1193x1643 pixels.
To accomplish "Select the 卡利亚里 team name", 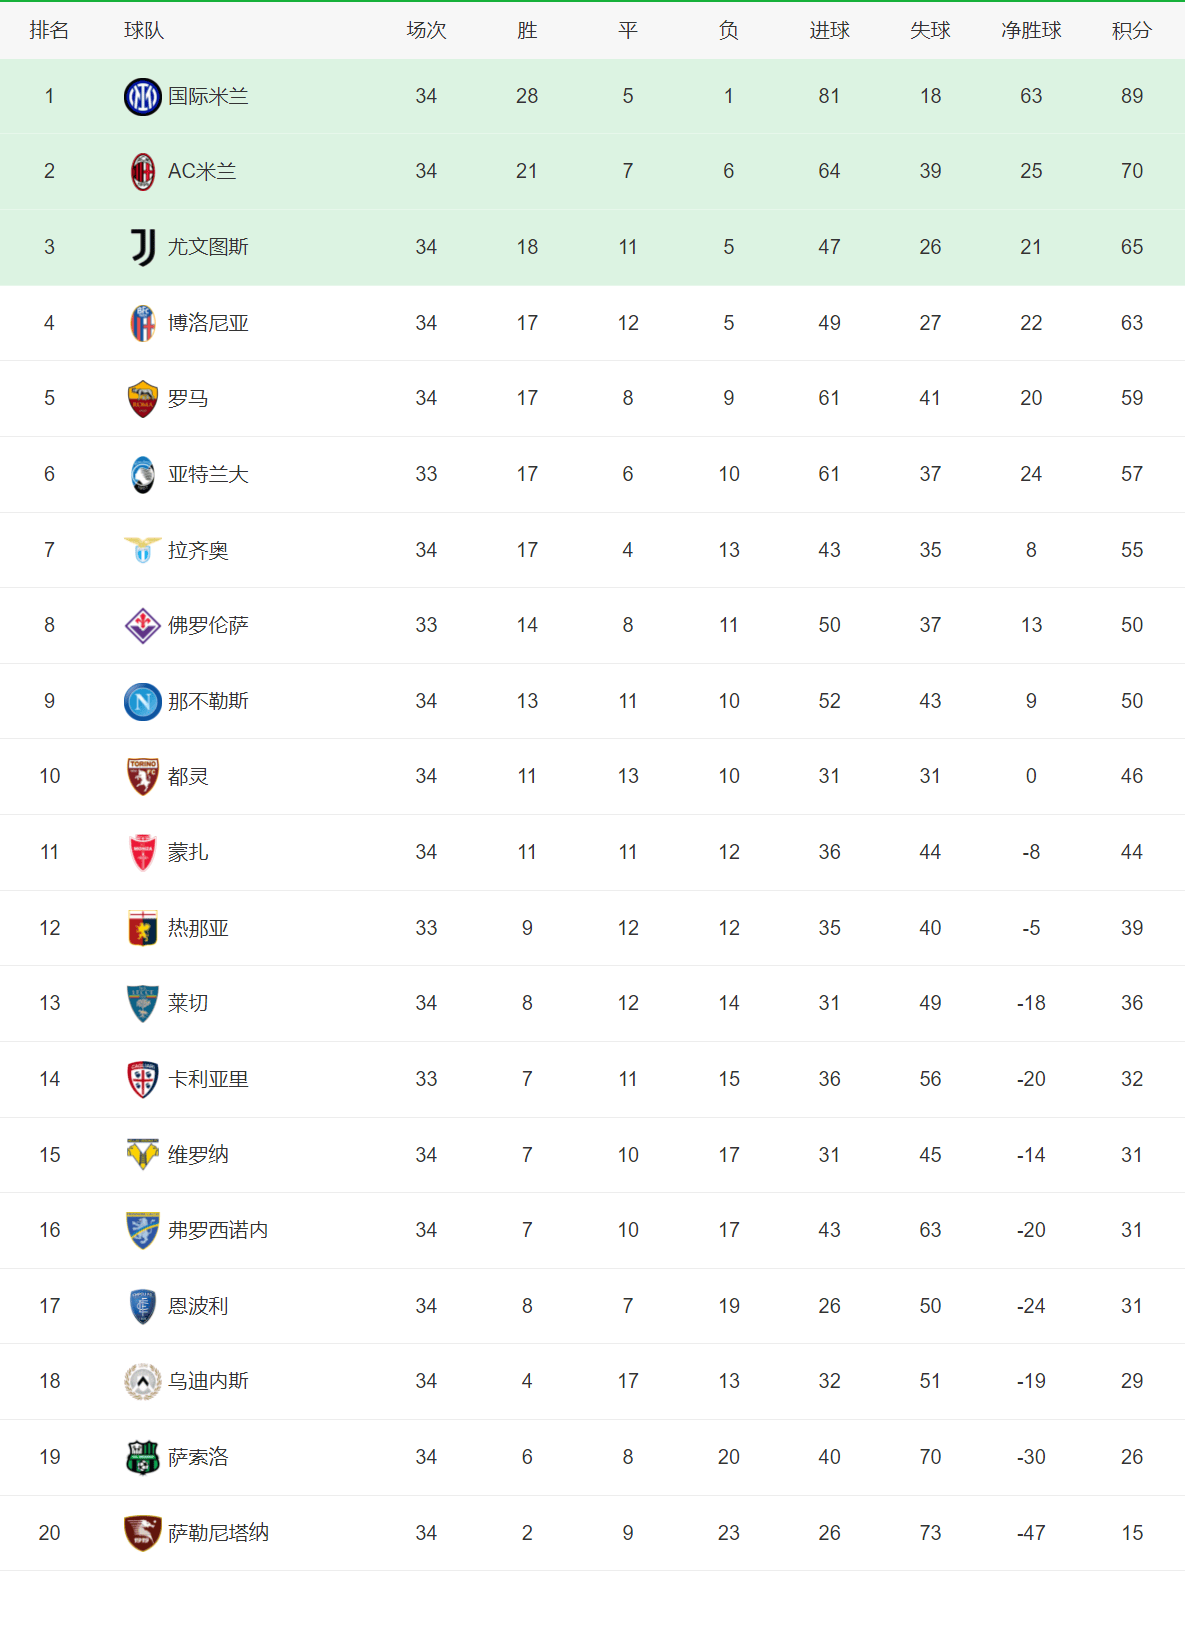I will pyautogui.click(x=208, y=1080).
